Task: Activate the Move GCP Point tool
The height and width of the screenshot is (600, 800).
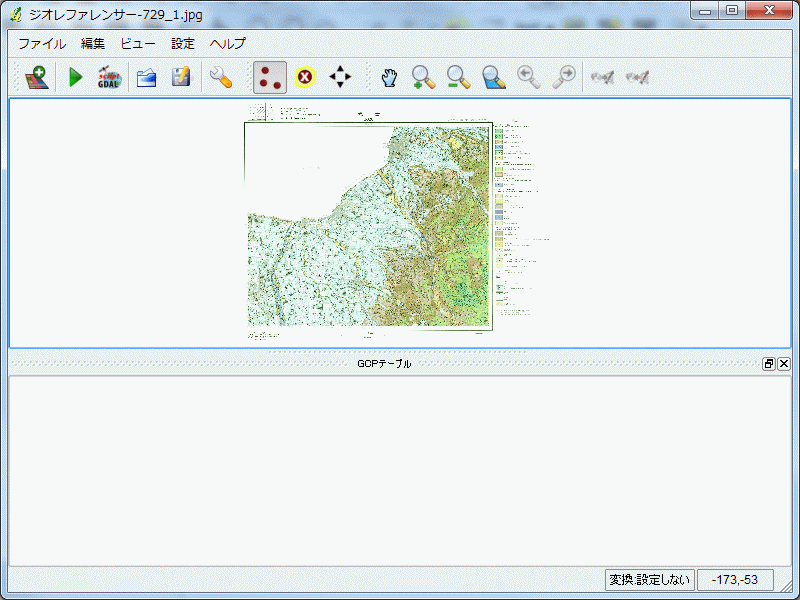Action: [x=341, y=77]
